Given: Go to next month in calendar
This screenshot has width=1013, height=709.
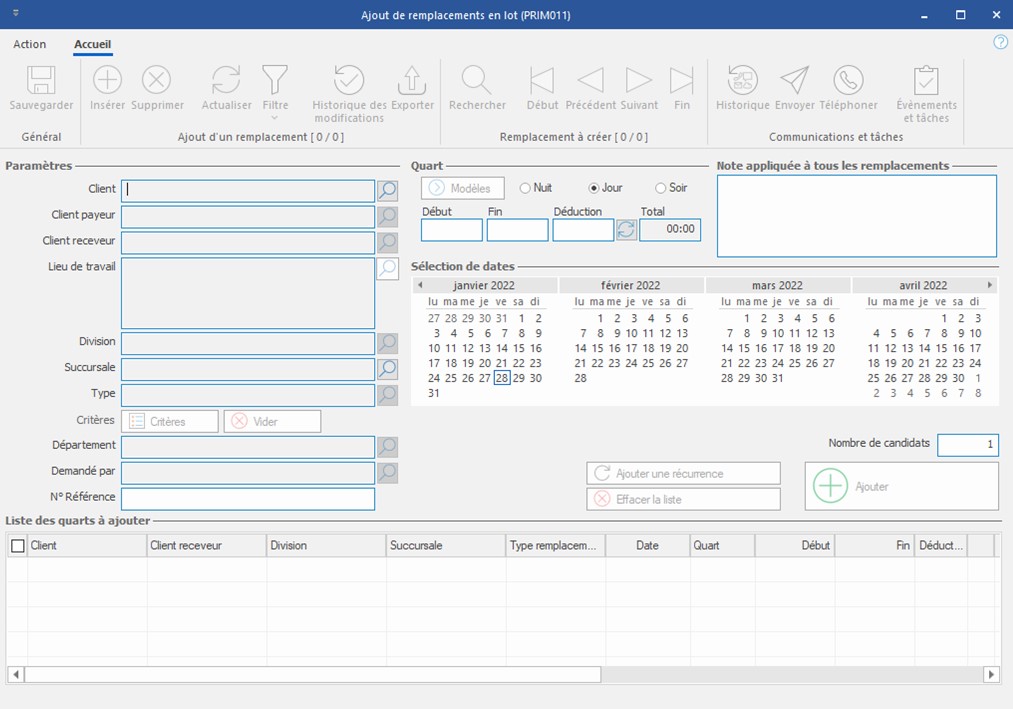Looking at the screenshot, I should [x=990, y=285].
